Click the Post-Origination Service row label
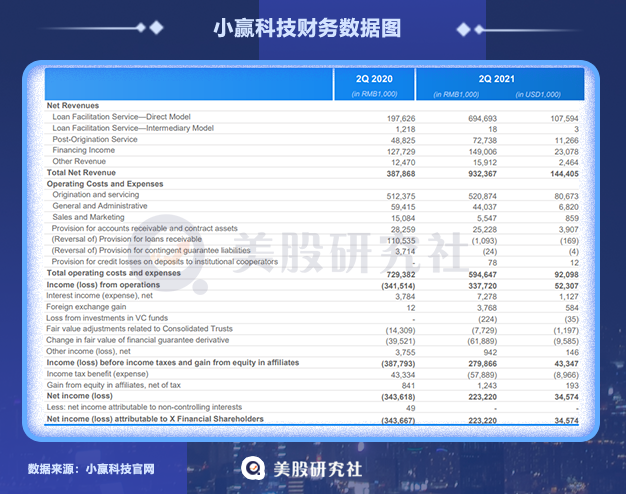626x494 pixels. point(95,139)
